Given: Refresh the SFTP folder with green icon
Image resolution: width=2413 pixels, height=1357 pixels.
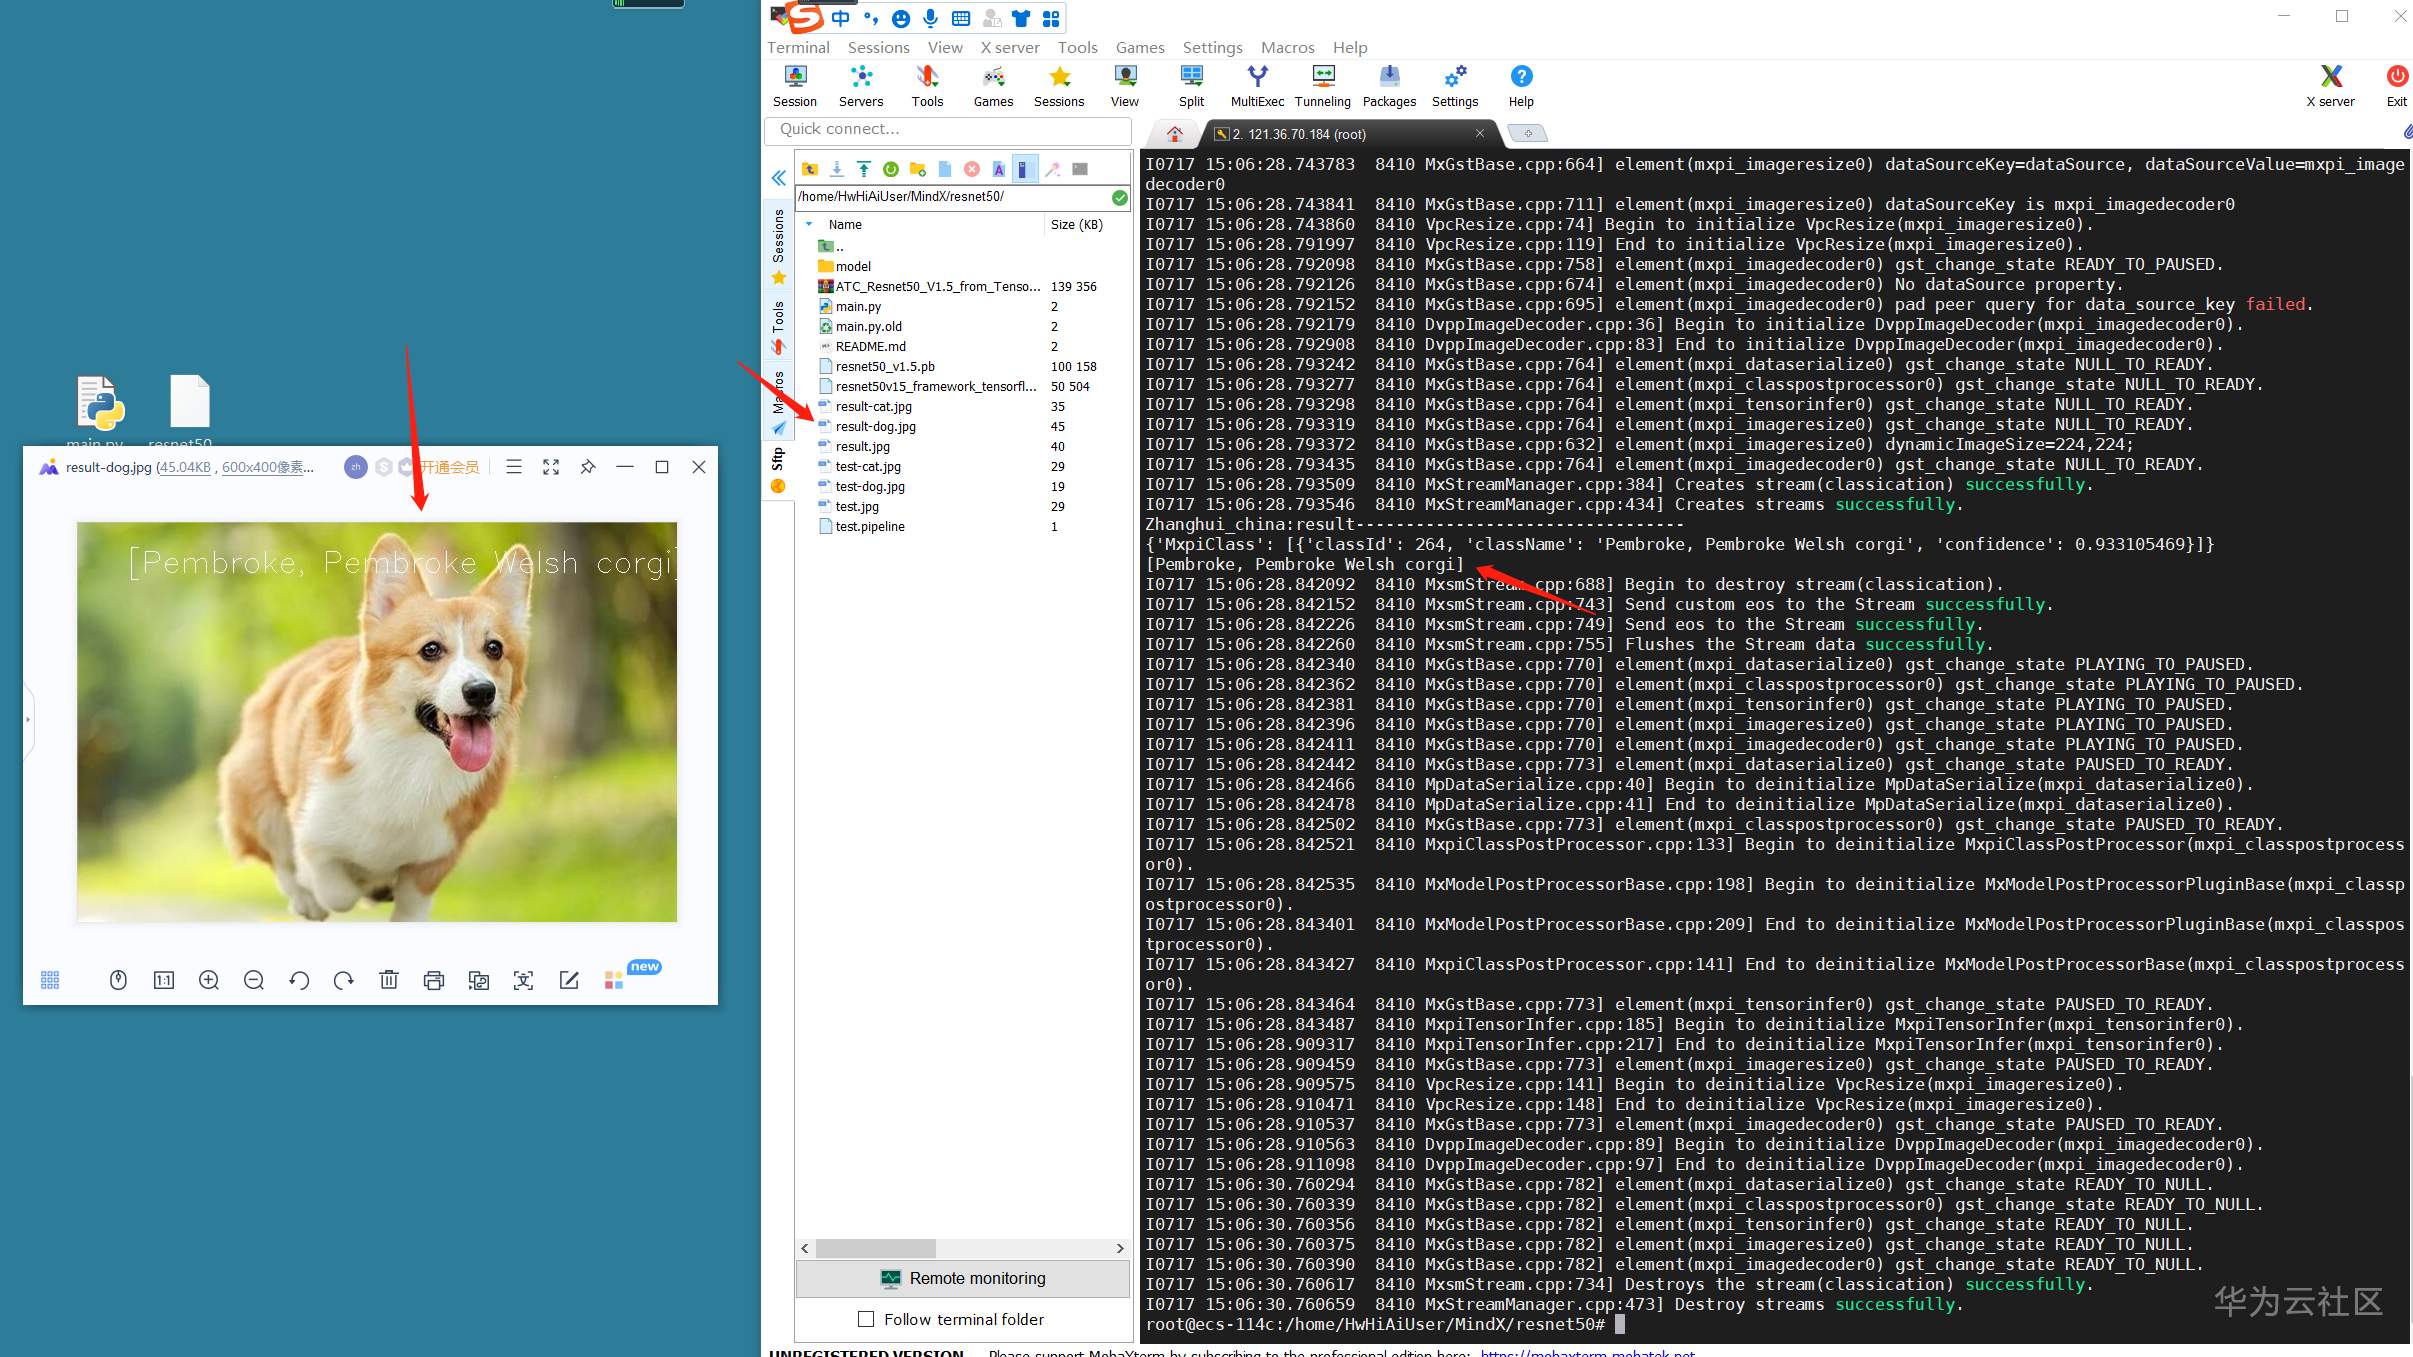Looking at the screenshot, I should coord(890,169).
